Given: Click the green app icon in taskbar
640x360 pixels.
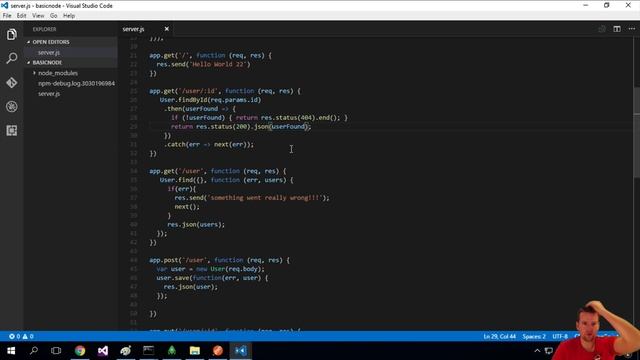Looking at the screenshot, I should coord(172,351).
